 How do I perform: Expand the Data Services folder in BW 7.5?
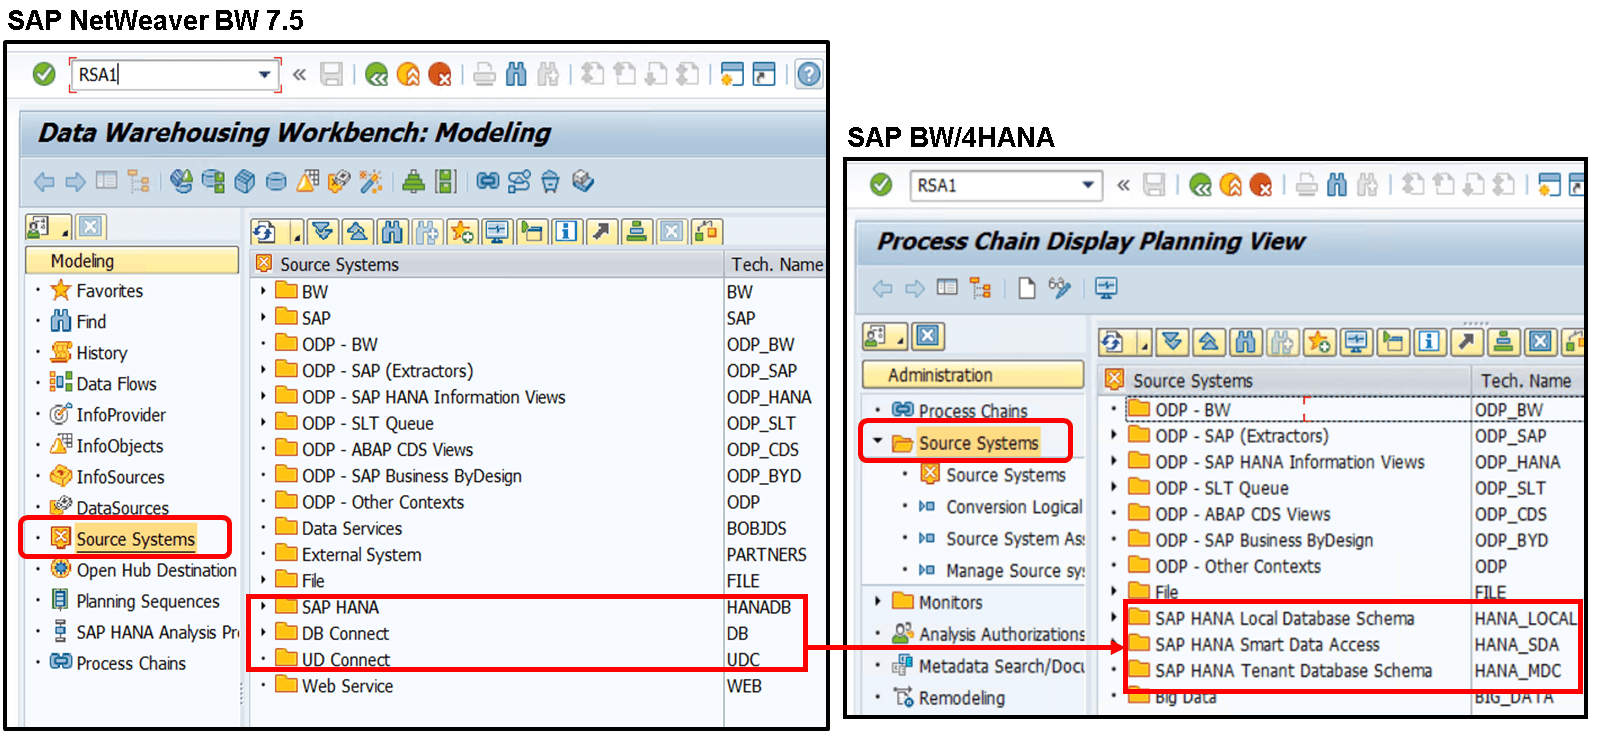[x=264, y=528]
